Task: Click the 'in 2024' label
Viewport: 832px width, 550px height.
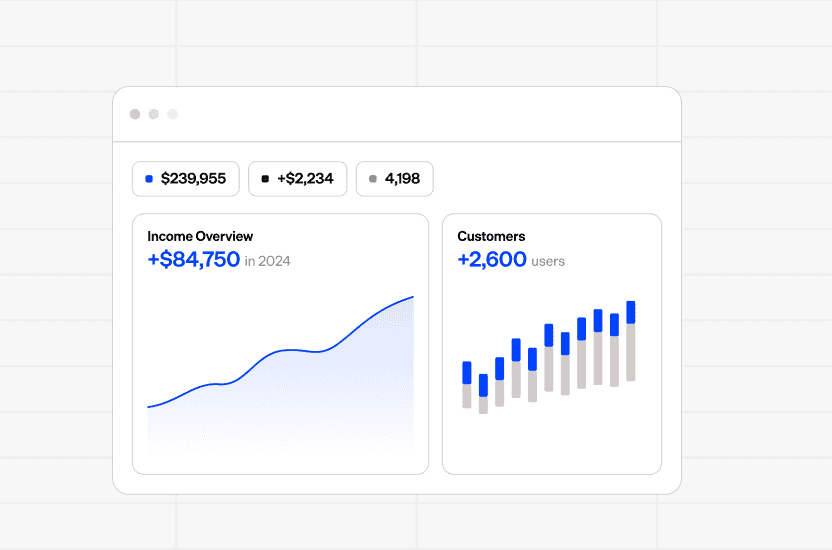Action: click(x=267, y=261)
